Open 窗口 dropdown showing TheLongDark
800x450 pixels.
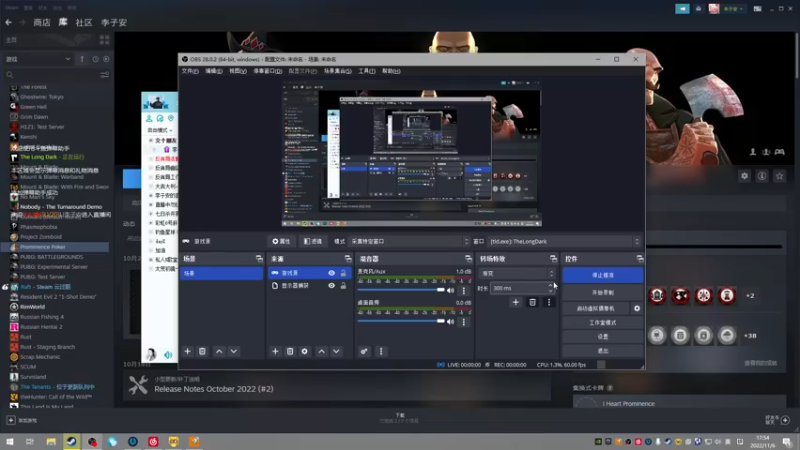(564, 241)
